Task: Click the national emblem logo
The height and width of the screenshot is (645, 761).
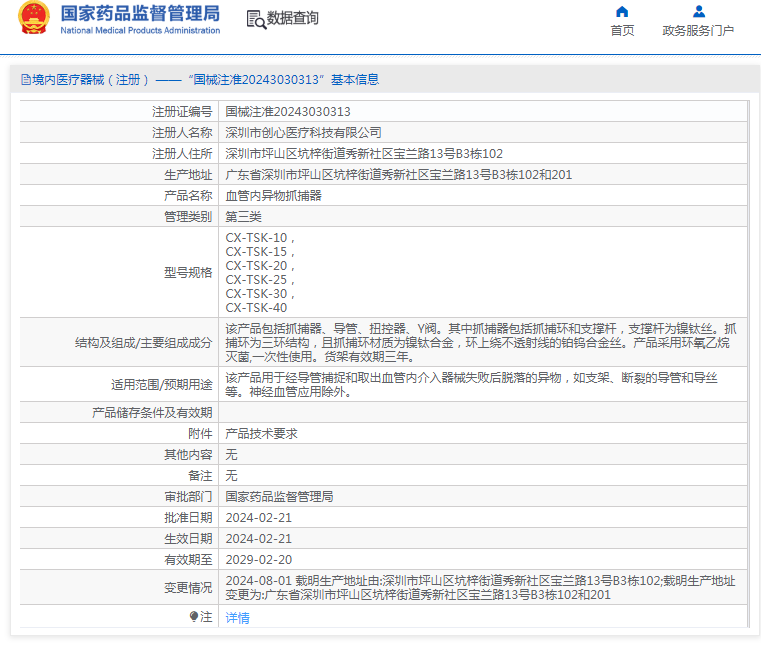Action: click(33, 18)
